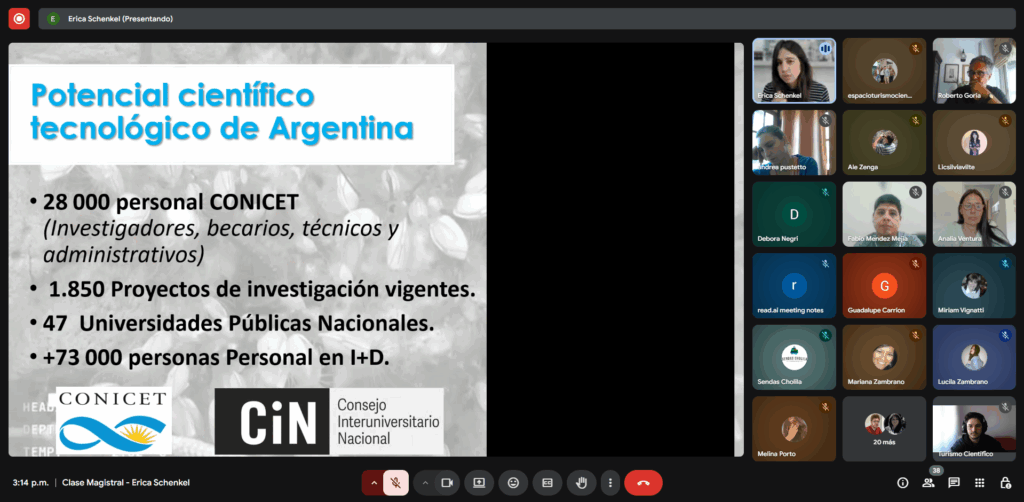Click muted mic icon on Roberto Goria tile
The height and width of the screenshot is (502, 1024).
[x=1005, y=49]
